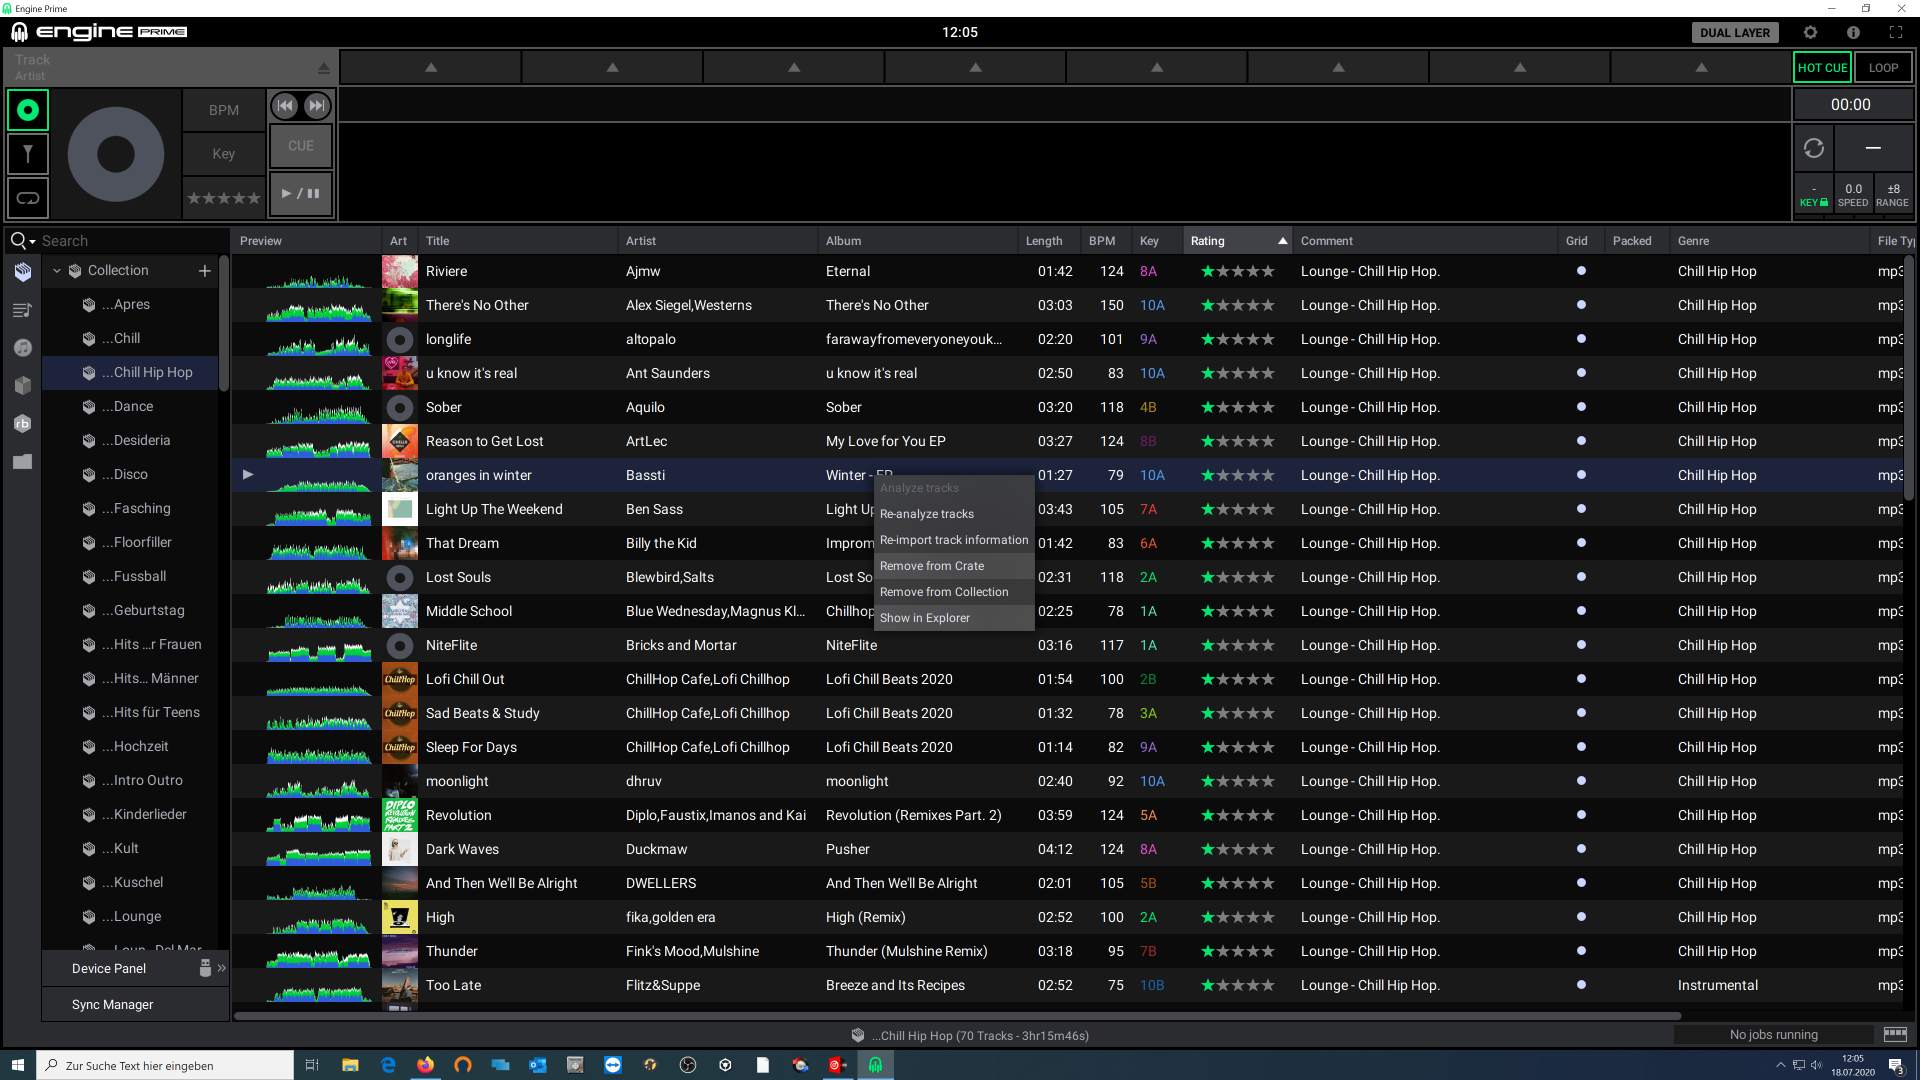
Task: Toggle DUAL LAYER mode
Action: (1735, 32)
